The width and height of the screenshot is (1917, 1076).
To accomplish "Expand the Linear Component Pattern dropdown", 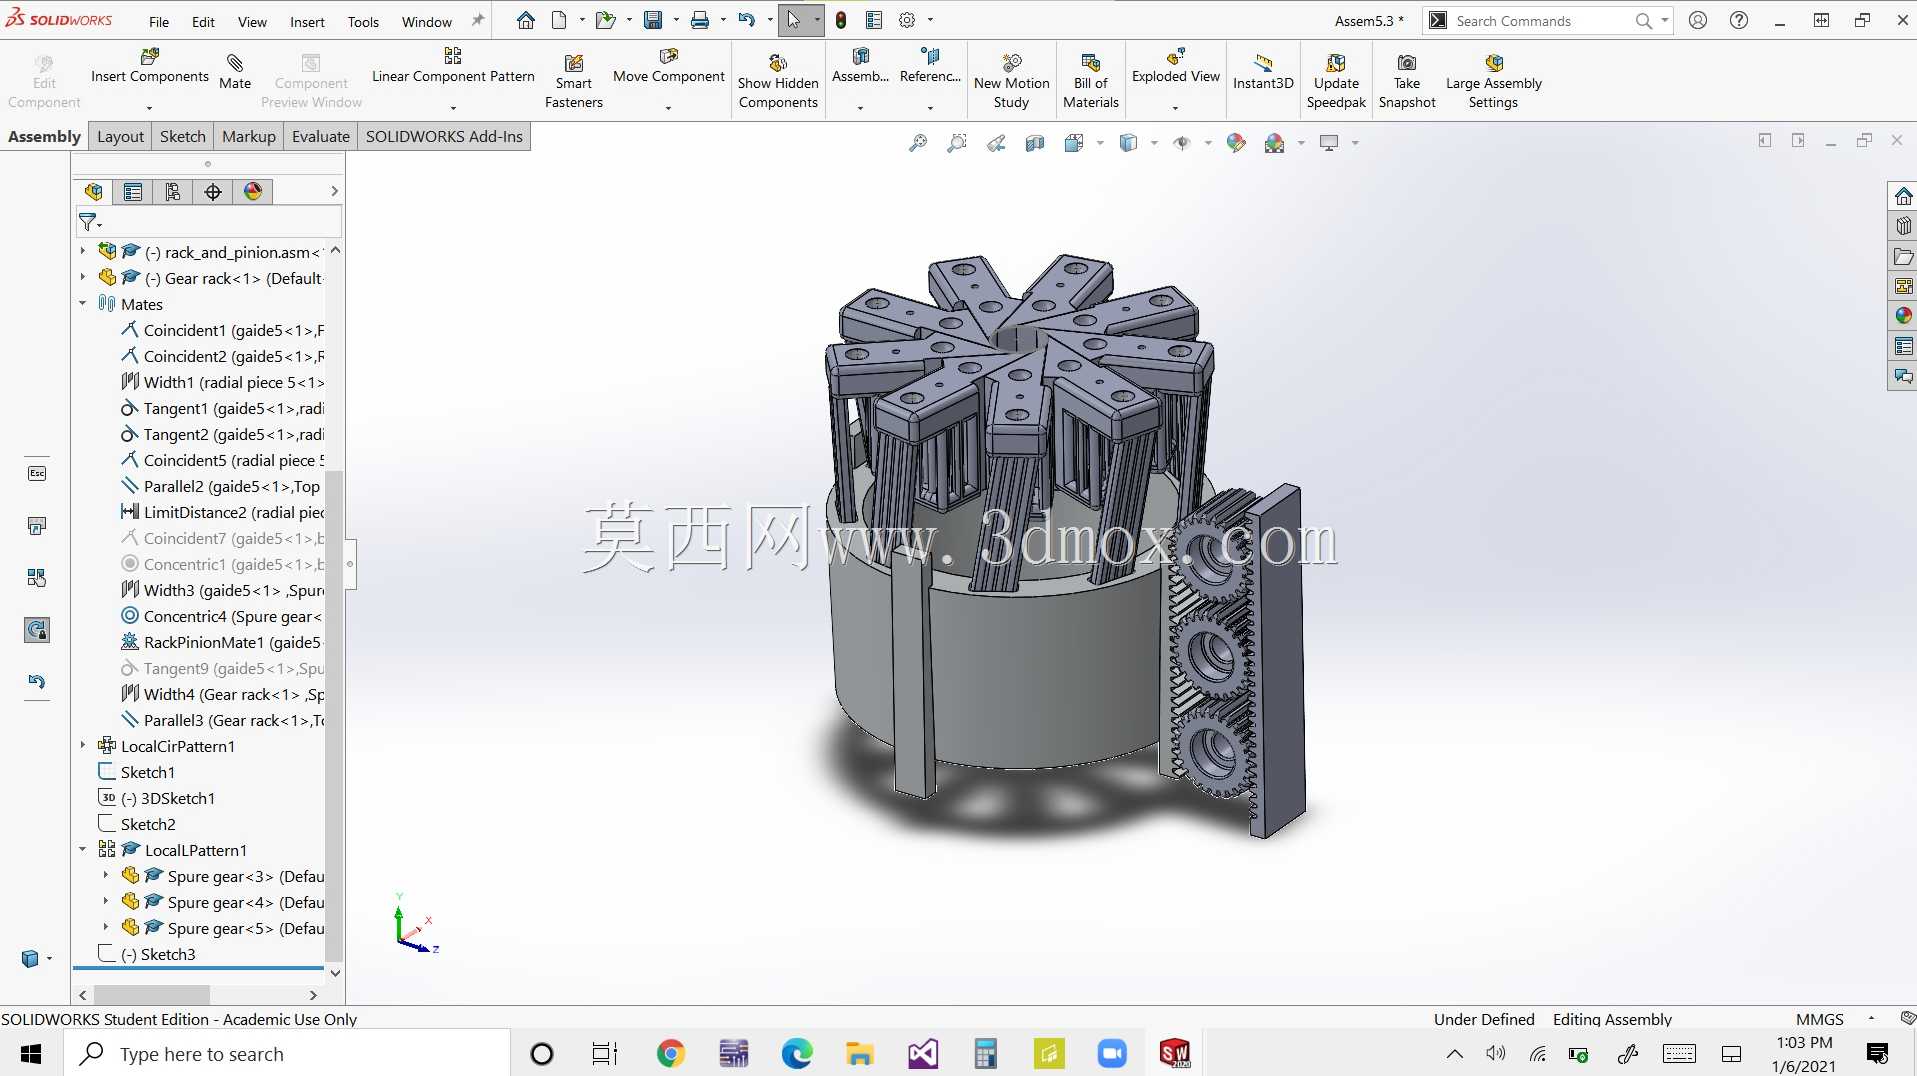I will (x=453, y=108).
